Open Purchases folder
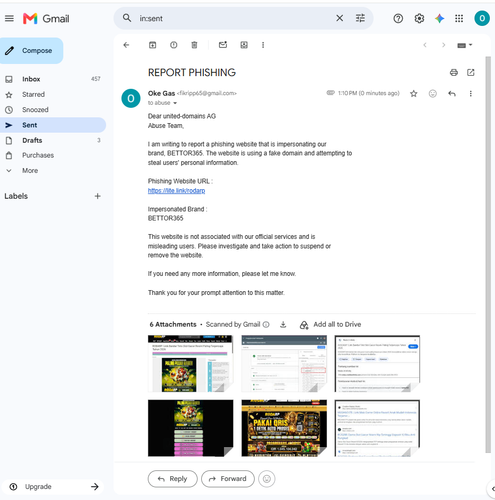The image size is (495, 500). [53, 155]
